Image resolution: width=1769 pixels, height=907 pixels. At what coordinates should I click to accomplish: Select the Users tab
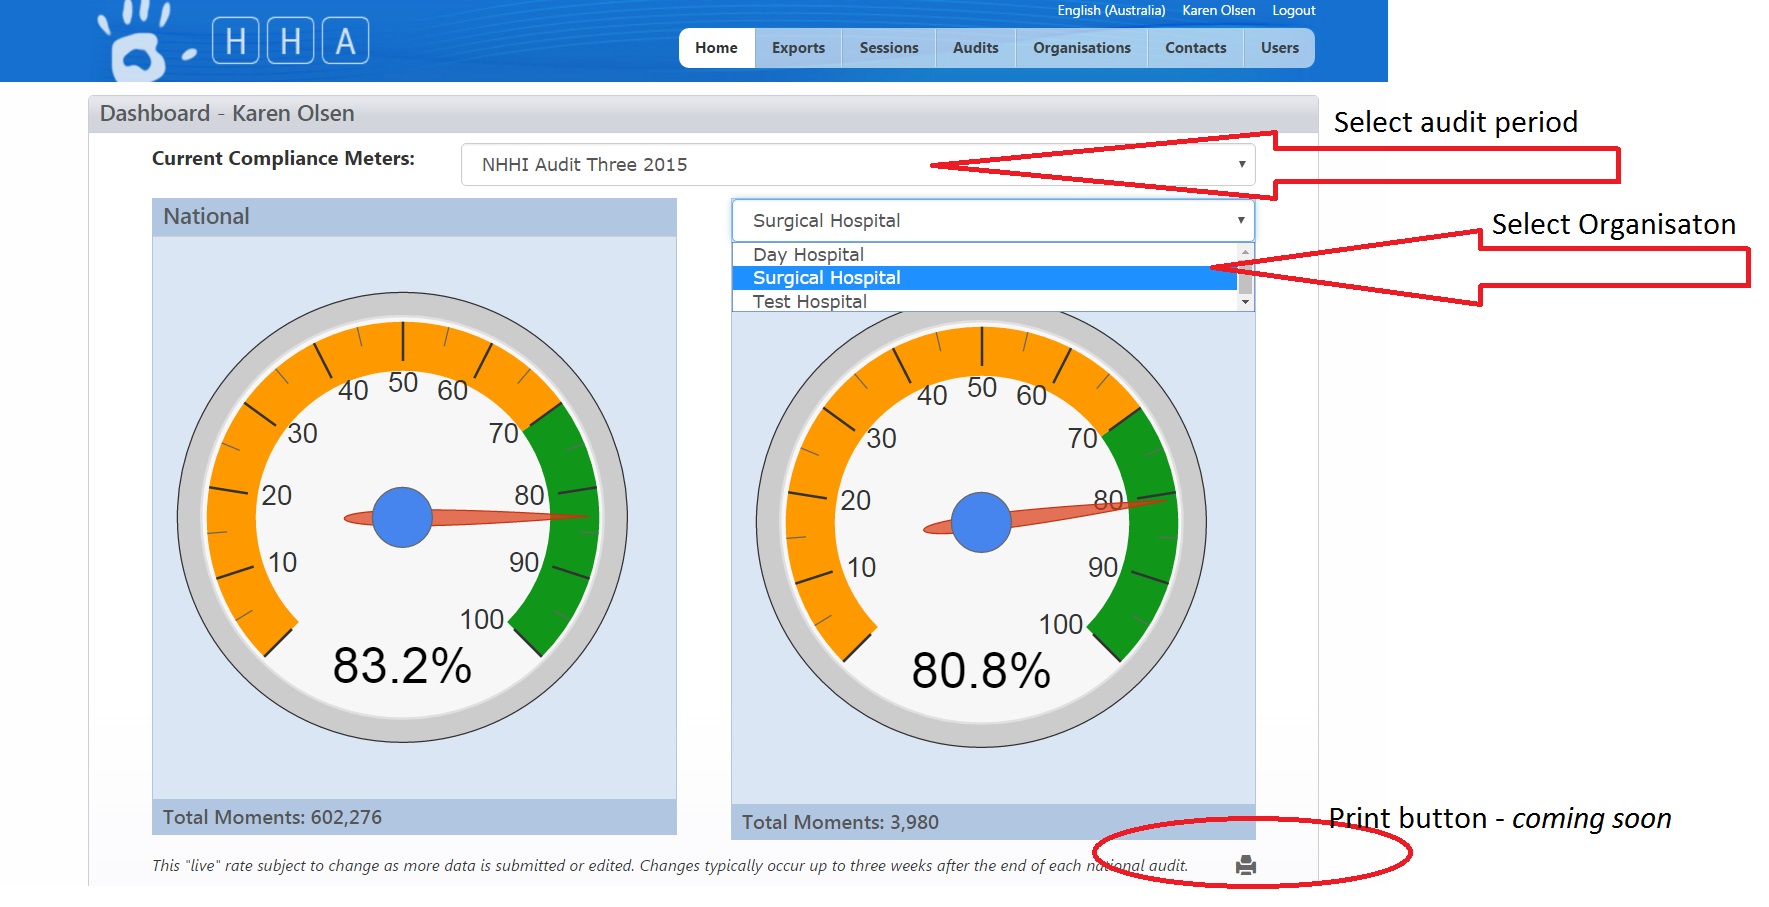(1279, 48)
